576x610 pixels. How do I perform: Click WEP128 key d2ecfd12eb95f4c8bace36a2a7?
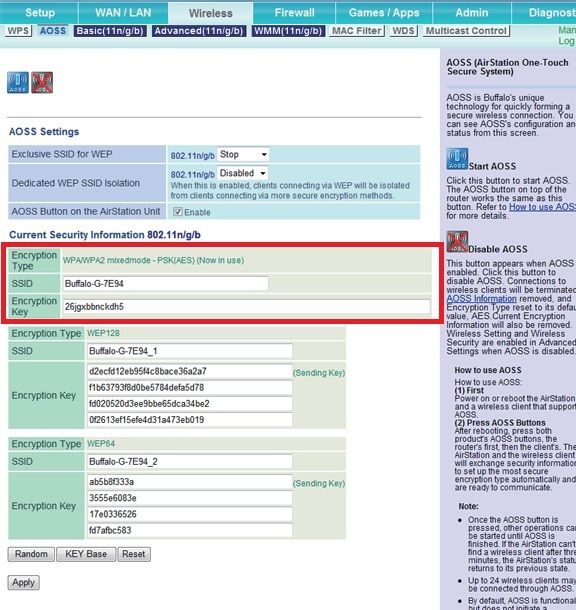pyautogui.click(x=190, y=371)
